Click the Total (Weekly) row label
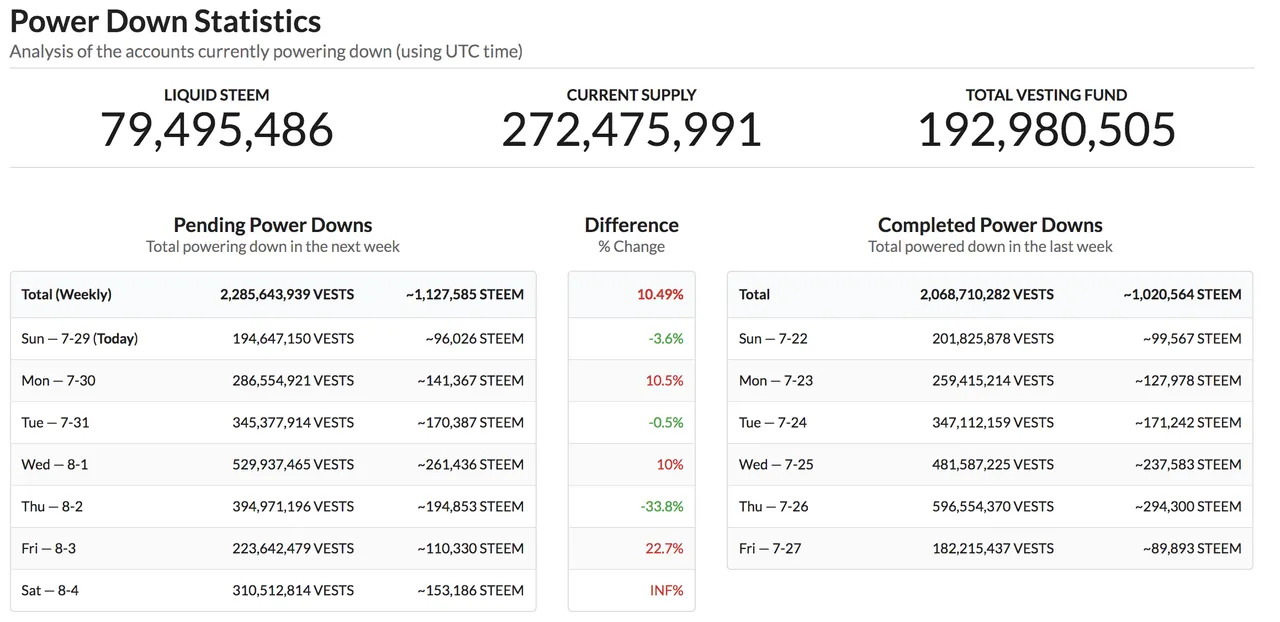1280x622 pixels. click(66, 294)
